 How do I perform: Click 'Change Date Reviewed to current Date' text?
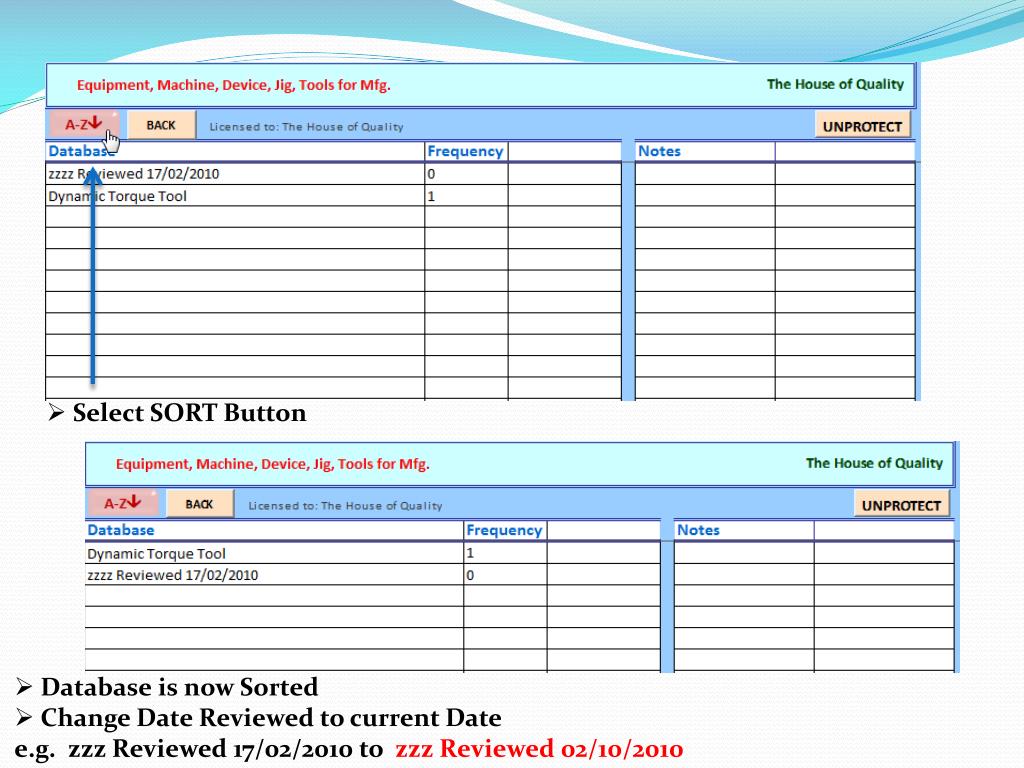pyautogui.click(x=271, y=718)
